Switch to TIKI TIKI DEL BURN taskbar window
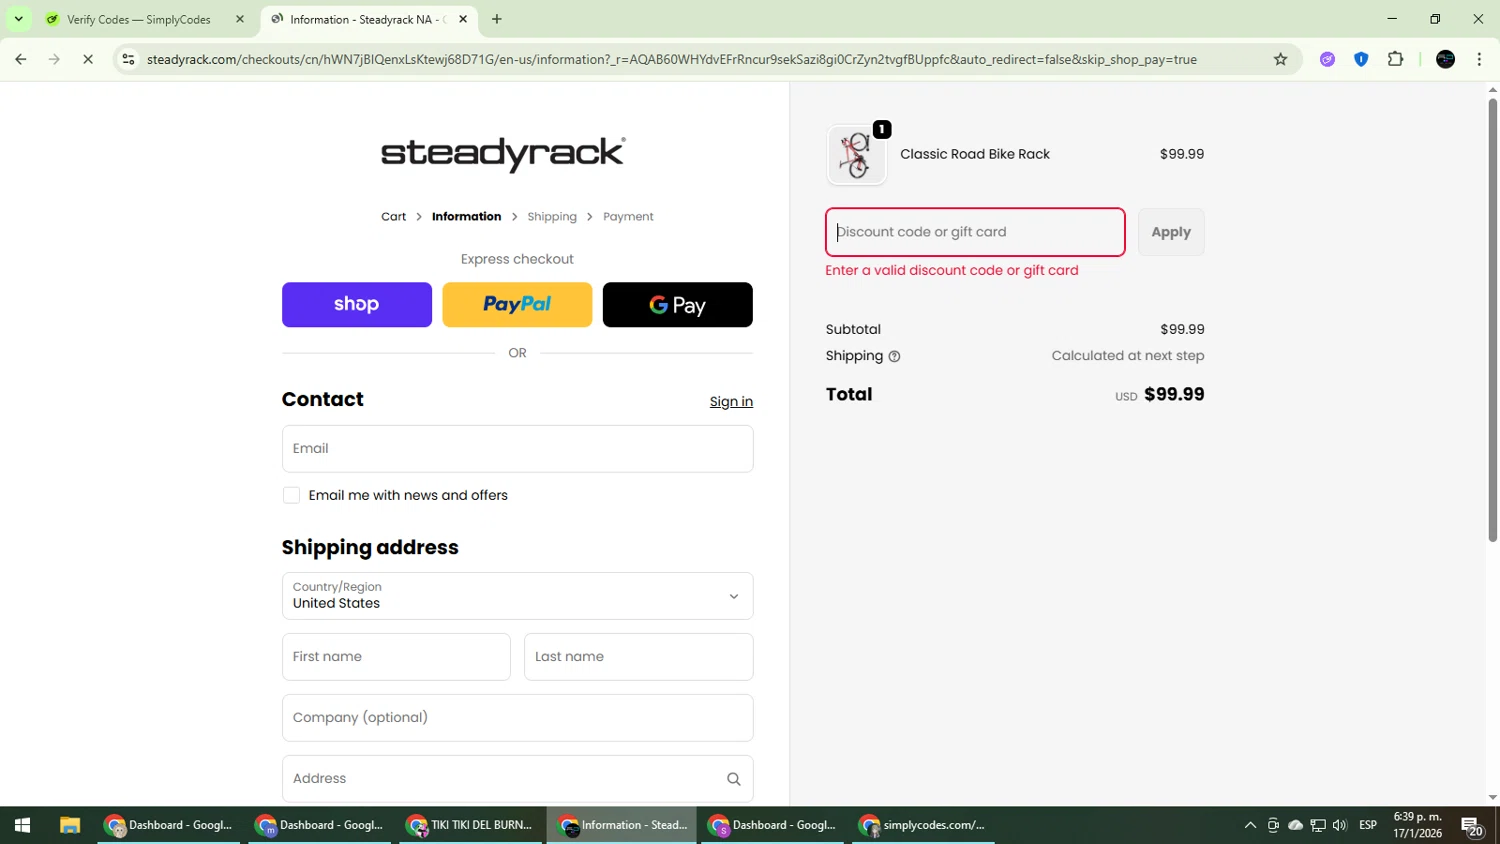This screenshot has width=1500, height=844. coord(471,825)
